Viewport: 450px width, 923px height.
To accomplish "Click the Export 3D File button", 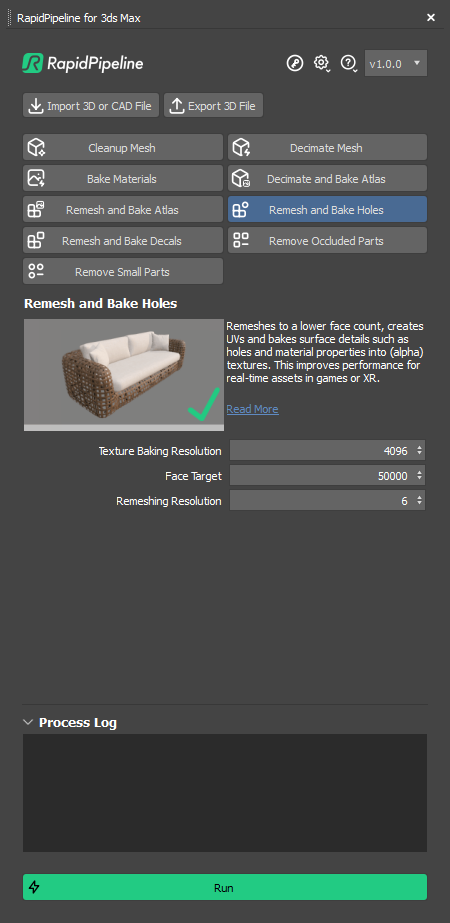I will click(x=213, y=106).
